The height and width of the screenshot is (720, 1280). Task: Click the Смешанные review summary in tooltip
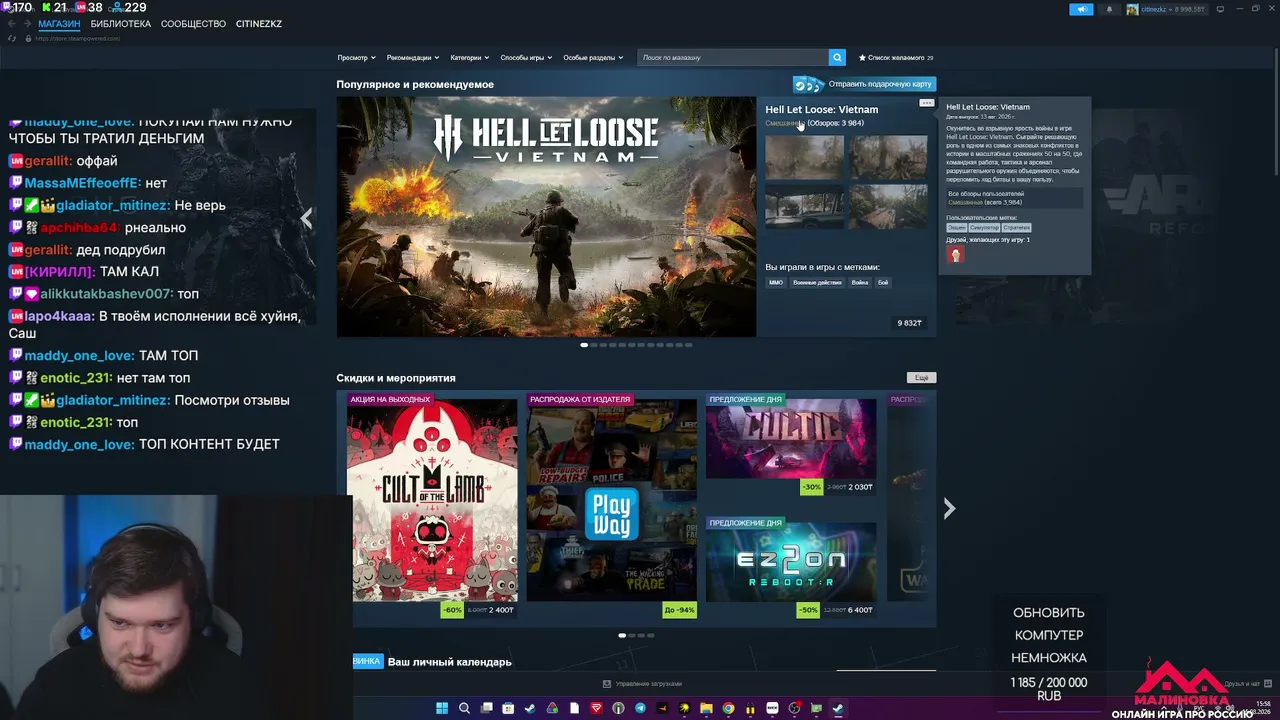965,202
